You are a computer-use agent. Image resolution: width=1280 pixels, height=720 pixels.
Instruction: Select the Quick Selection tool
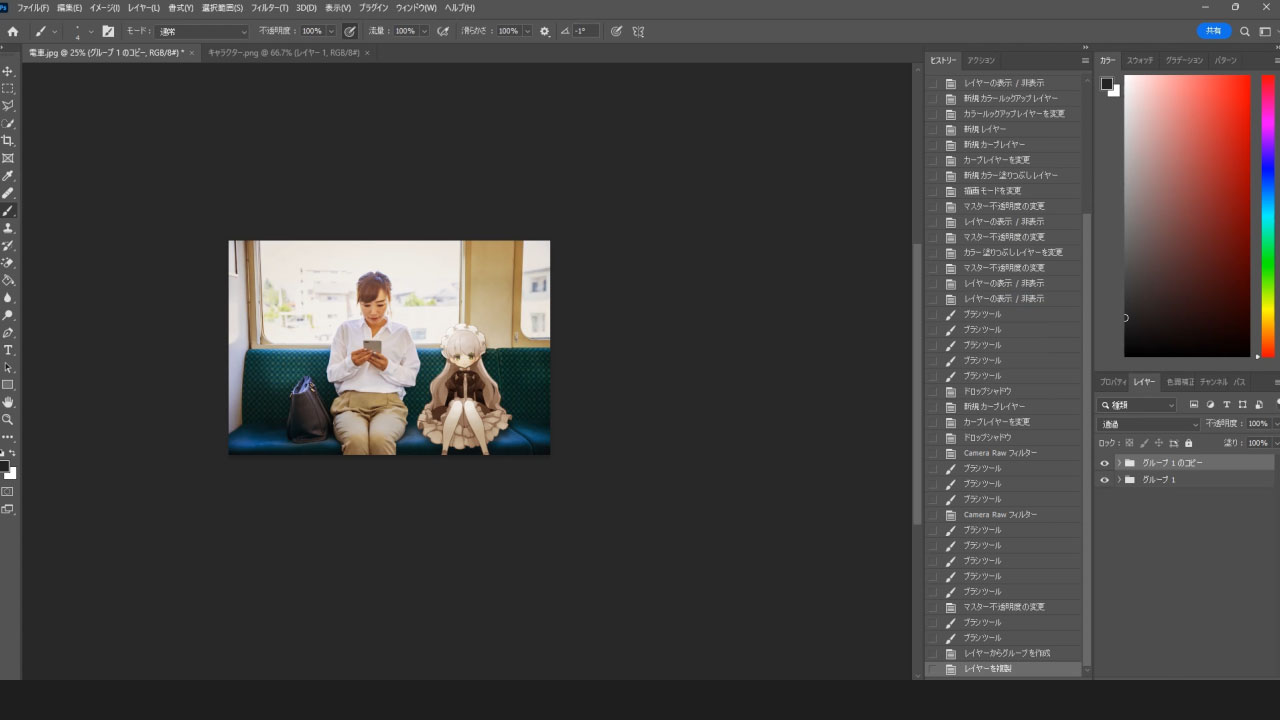(8, 123)
